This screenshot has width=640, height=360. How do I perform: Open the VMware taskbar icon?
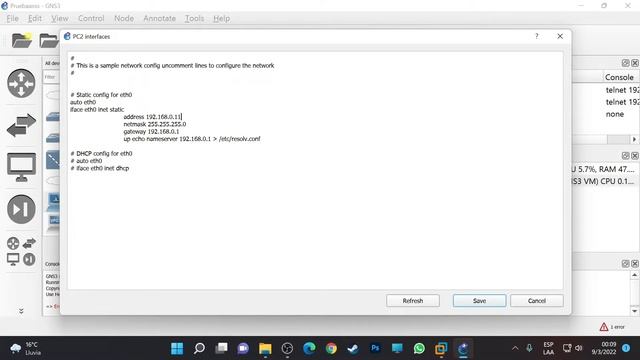point(441,349)
